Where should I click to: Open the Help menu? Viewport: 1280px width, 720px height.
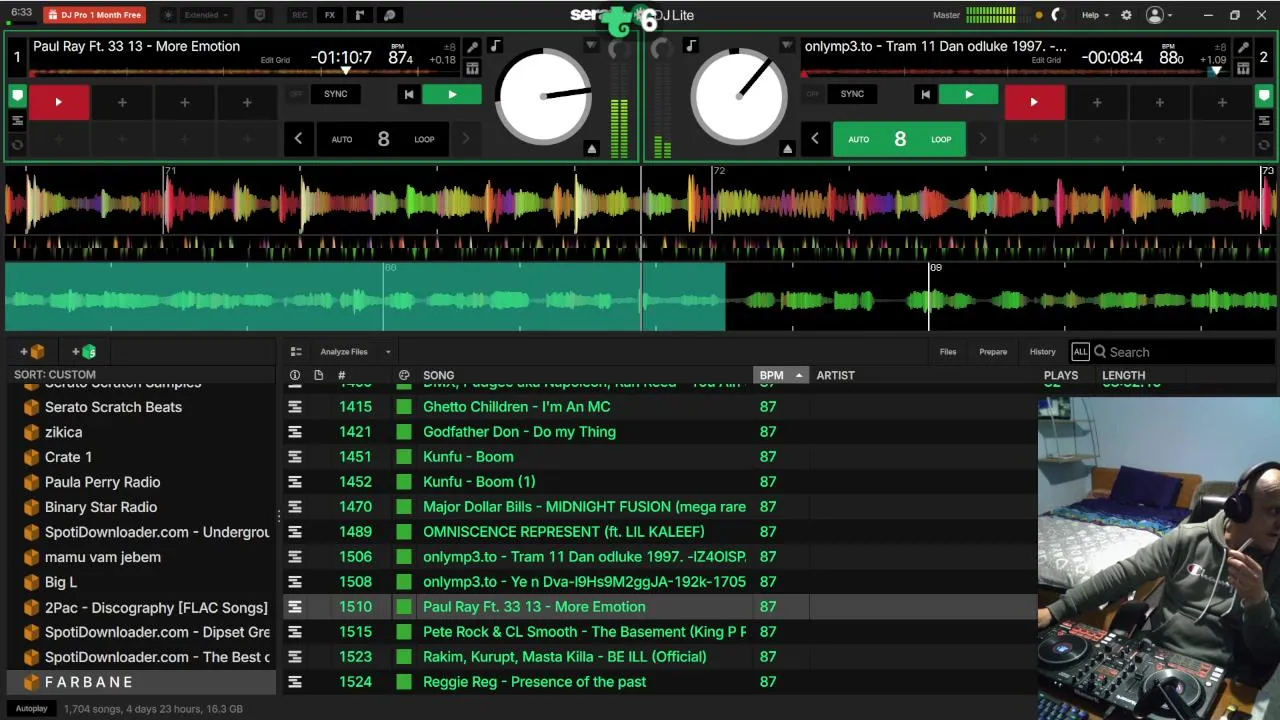pyautogui.click(x=1095, y=15)
